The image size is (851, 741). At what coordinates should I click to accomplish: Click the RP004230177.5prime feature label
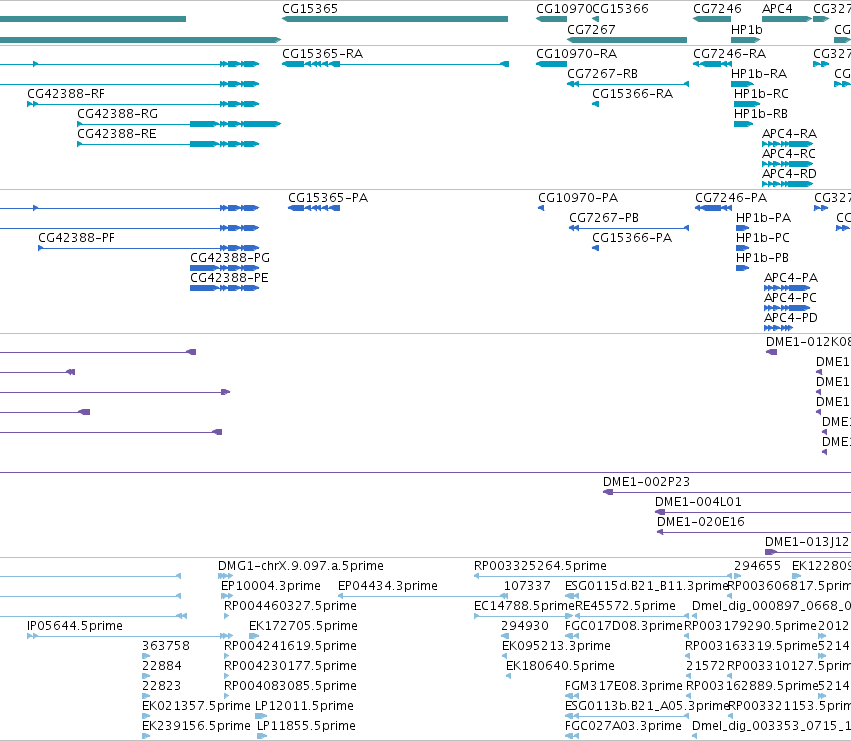tap(290, 666)
